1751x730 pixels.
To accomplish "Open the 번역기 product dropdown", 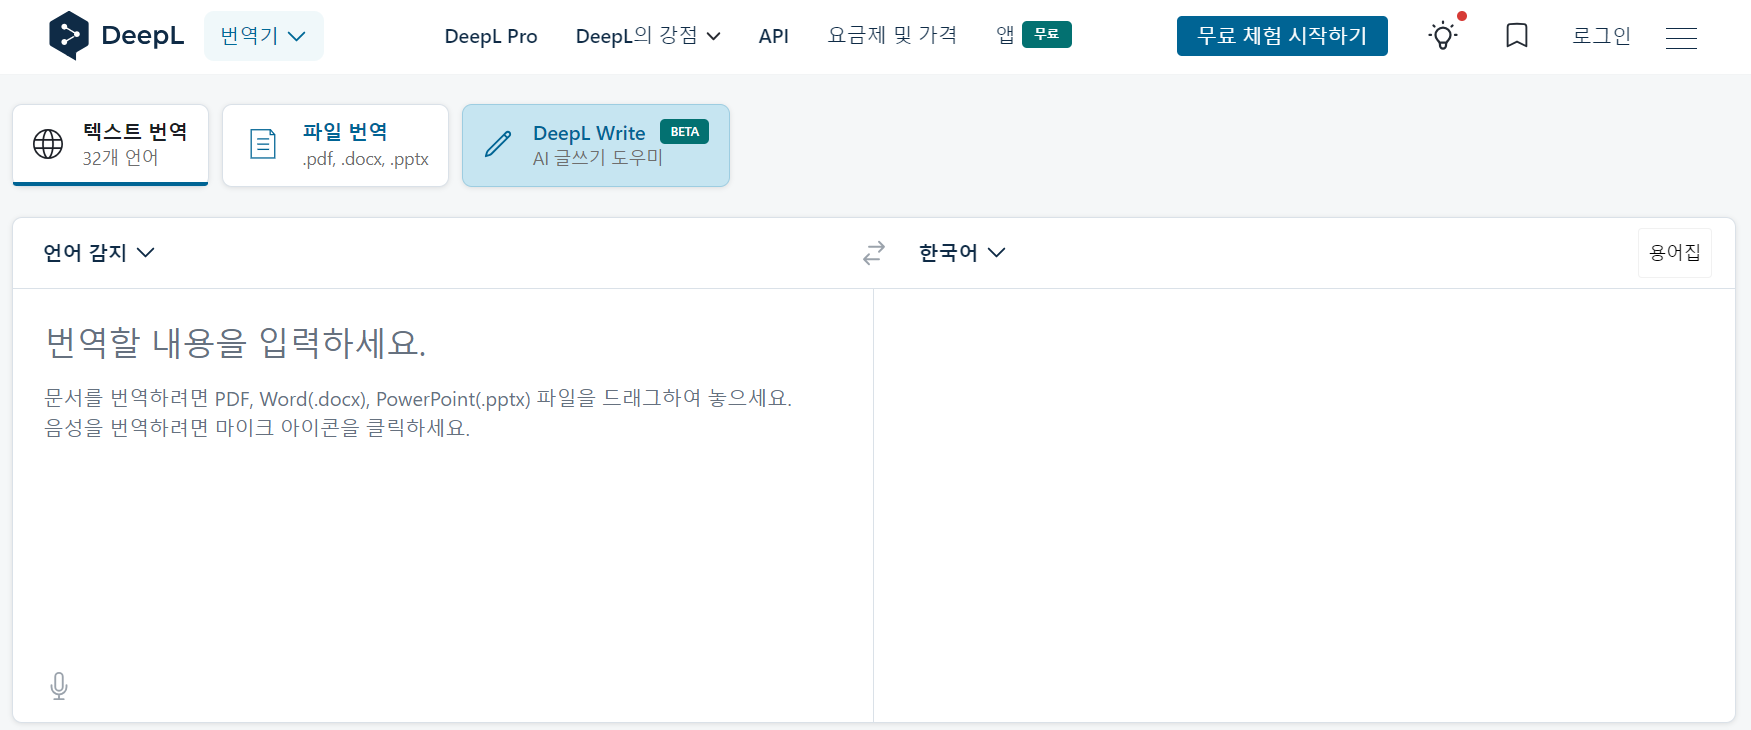I will [x=264, y=36].
